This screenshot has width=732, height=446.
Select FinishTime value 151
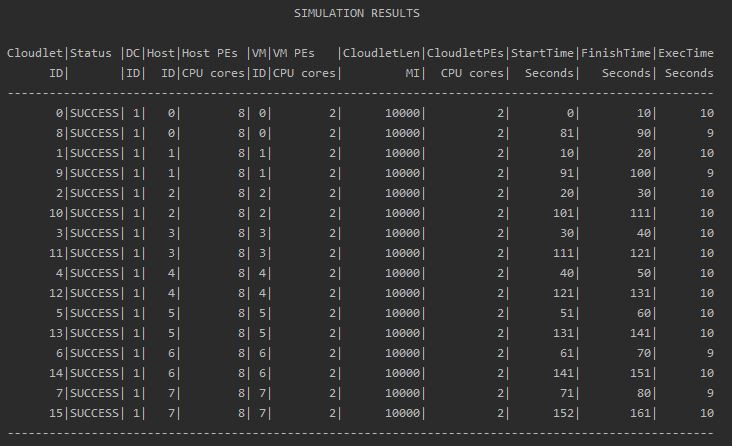(640, 373)
